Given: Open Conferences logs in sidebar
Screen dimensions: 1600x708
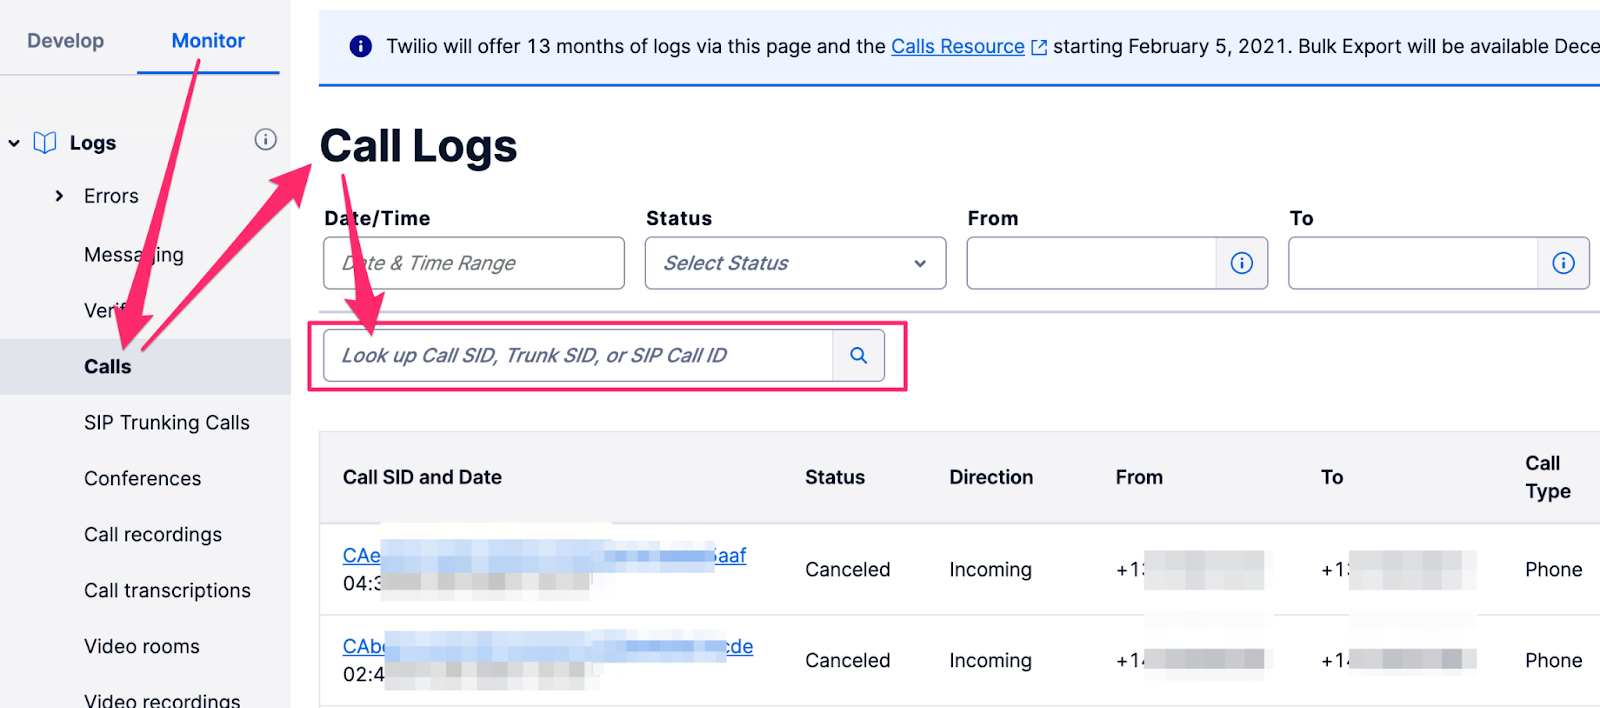Looking at the screenshot, I should click(142, 479).
